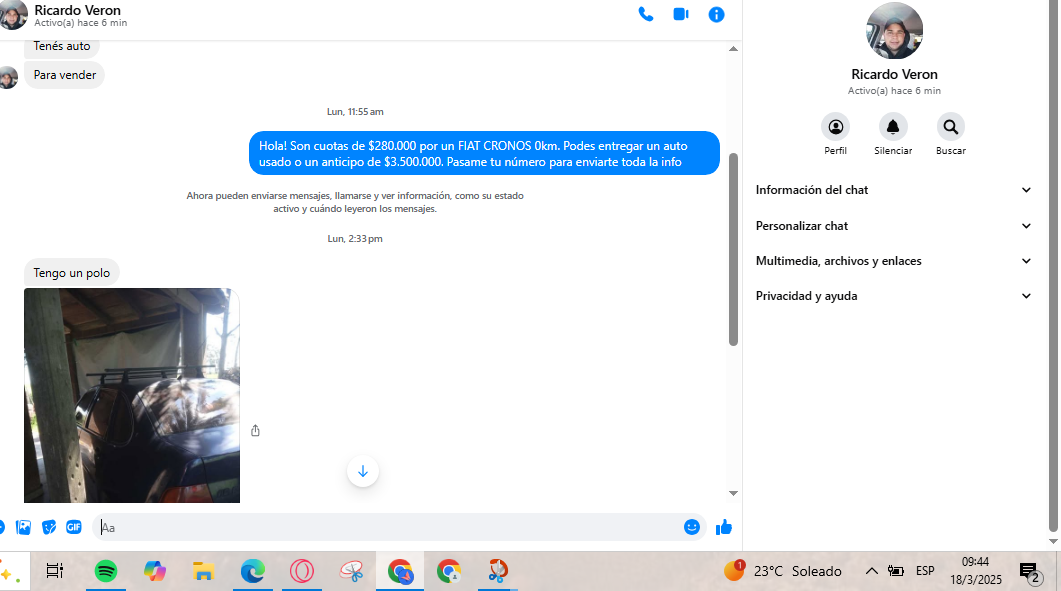Viewport: 1061px width, 591px height.
Task: Open the emoji picker in message box
Action: click(691, 527)
